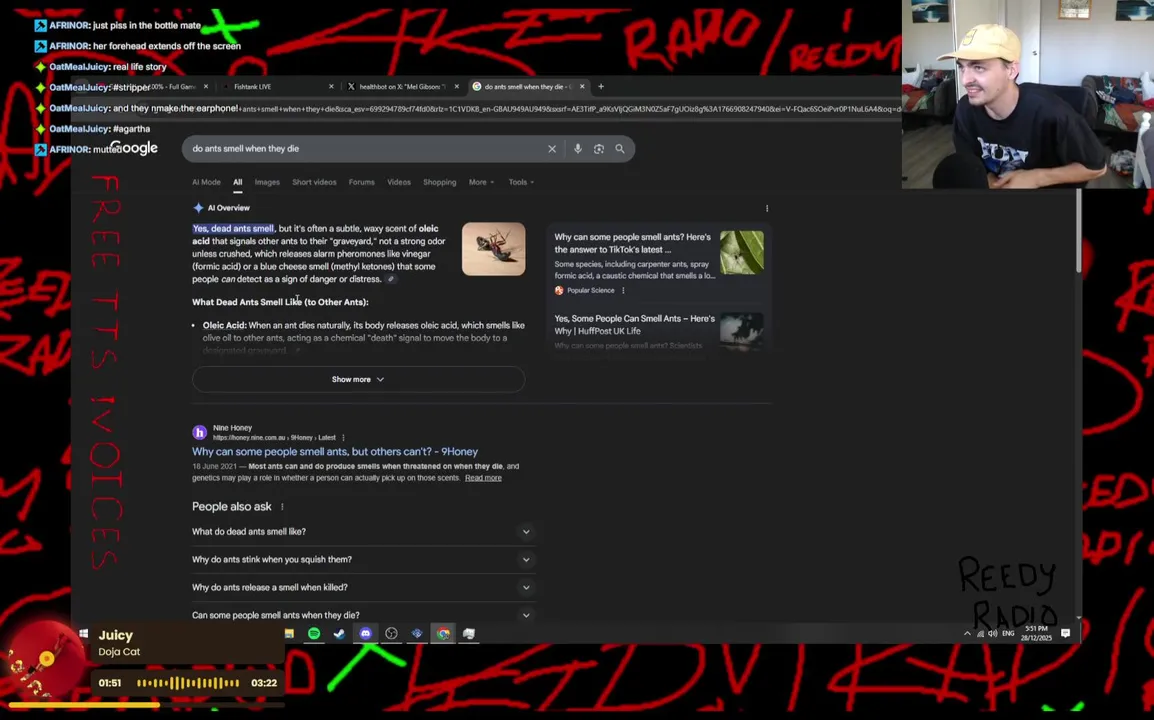Click the ENG language indicator
This screenshot has height=720, width=1154.
coord(1008,633)
